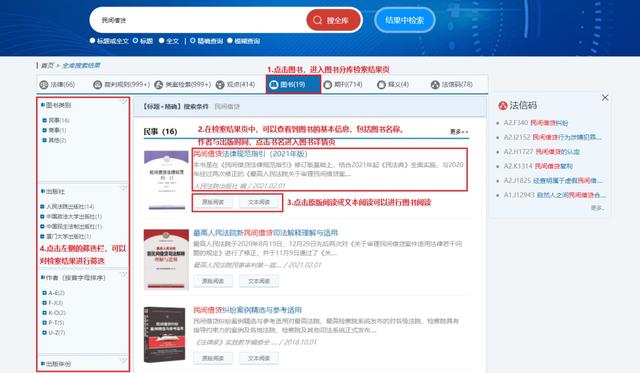Click 更多 link in 法信码 panel

click(x=597, y=208)
